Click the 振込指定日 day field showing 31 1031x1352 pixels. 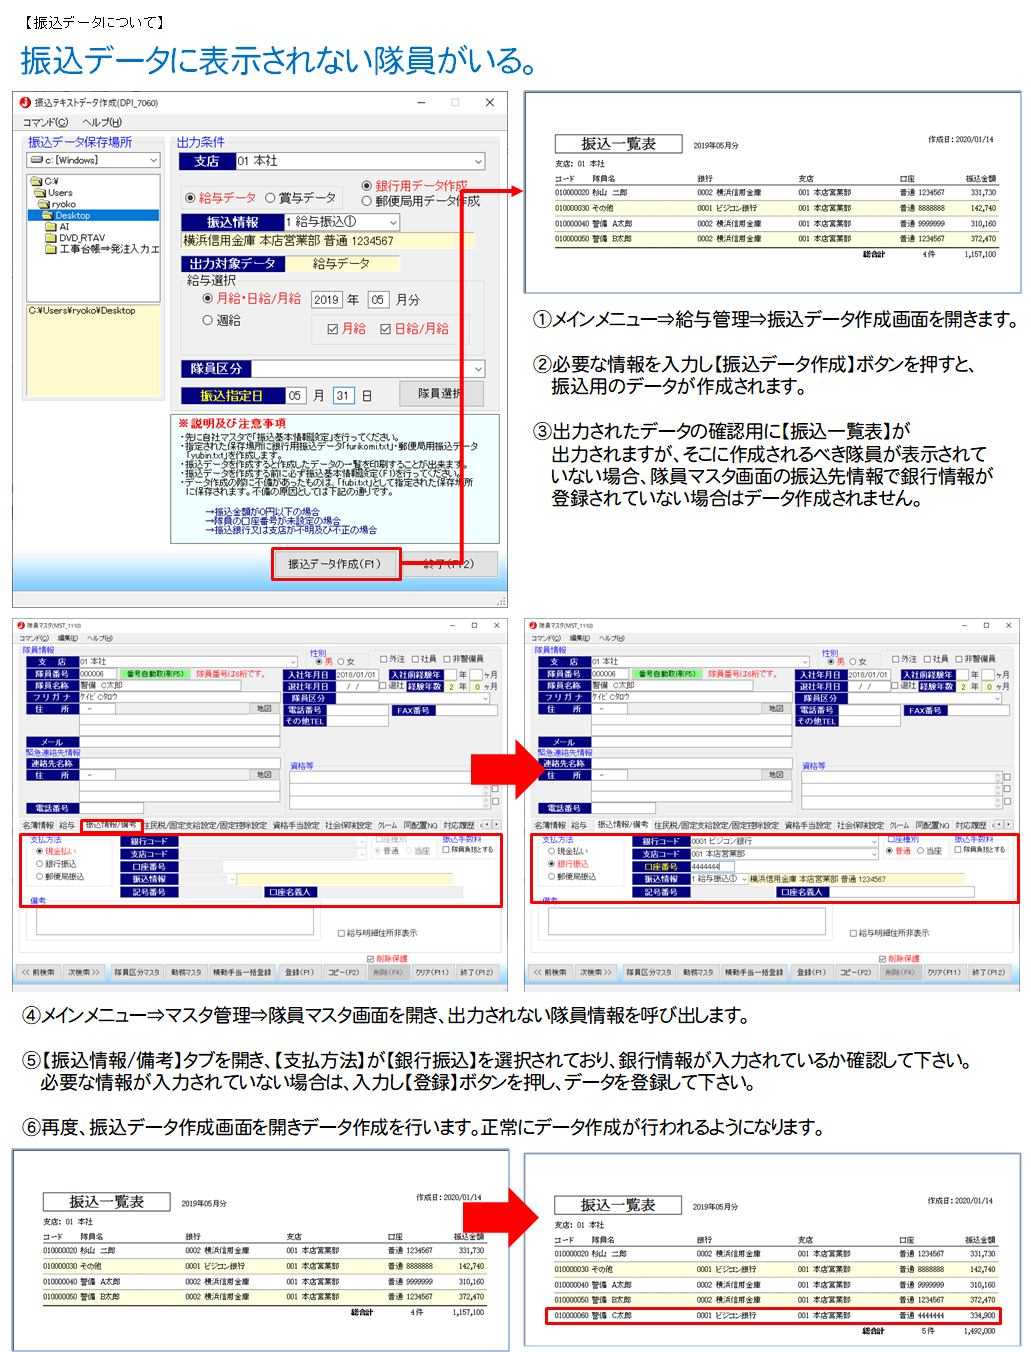(343, 396)
